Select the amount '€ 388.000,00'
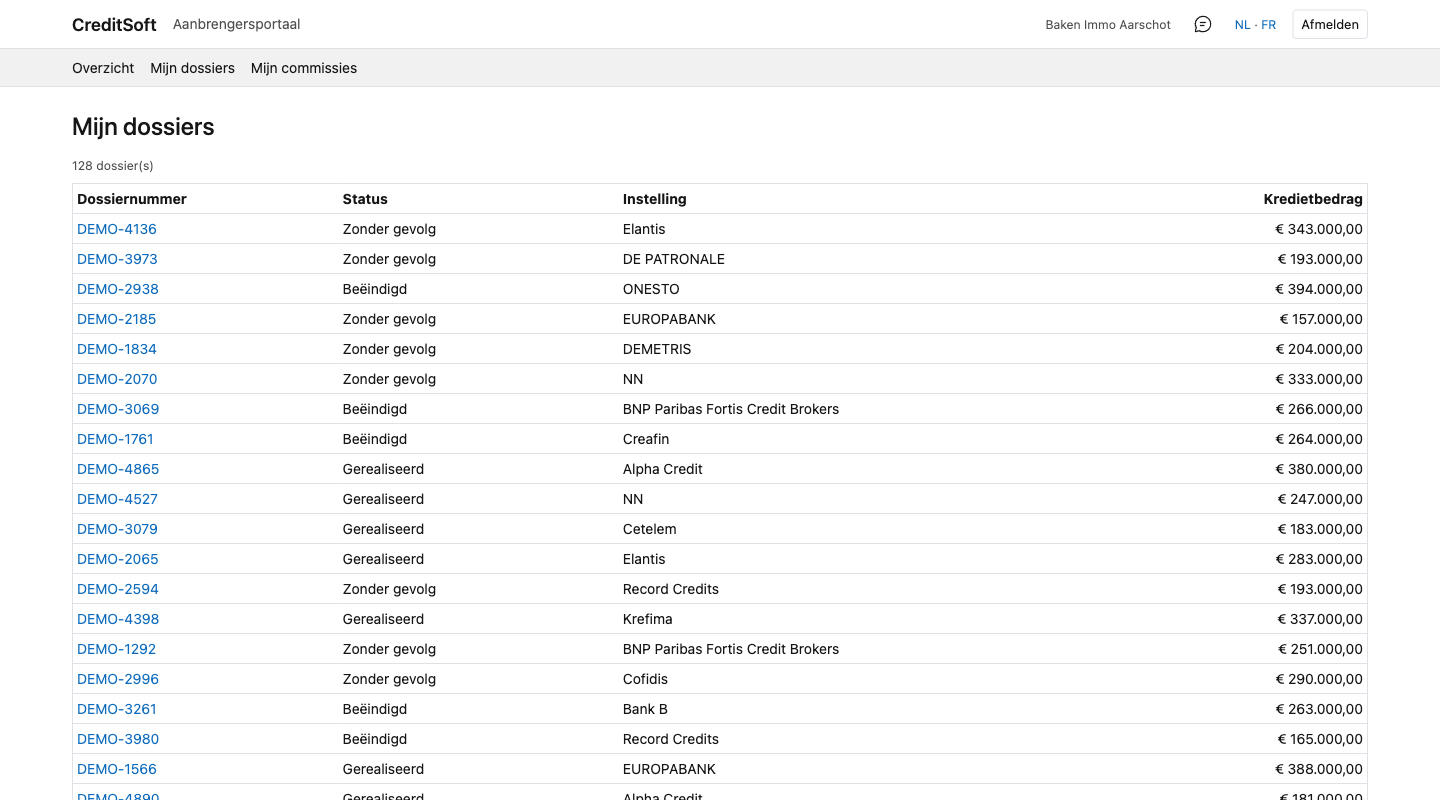The image size is (1440, 800). click(x=1319, y=769)
